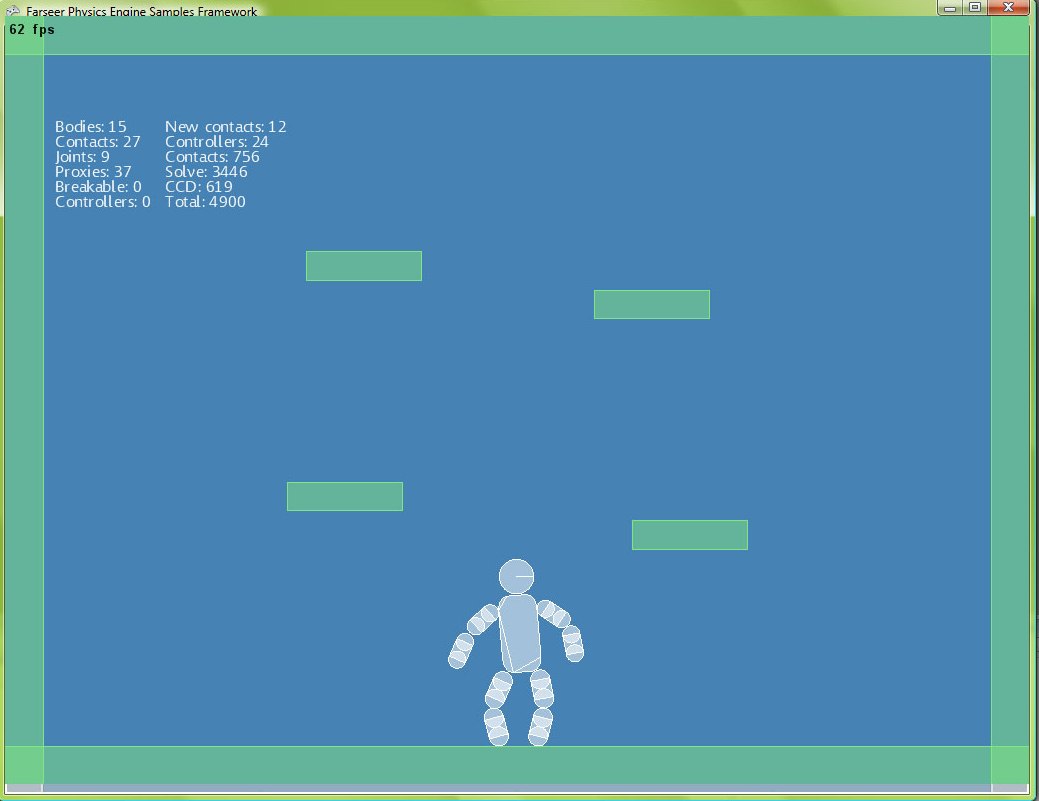Click the Bodies: 15 debug stat
This screenshot has height=801, width=1039.
(90, 127)
